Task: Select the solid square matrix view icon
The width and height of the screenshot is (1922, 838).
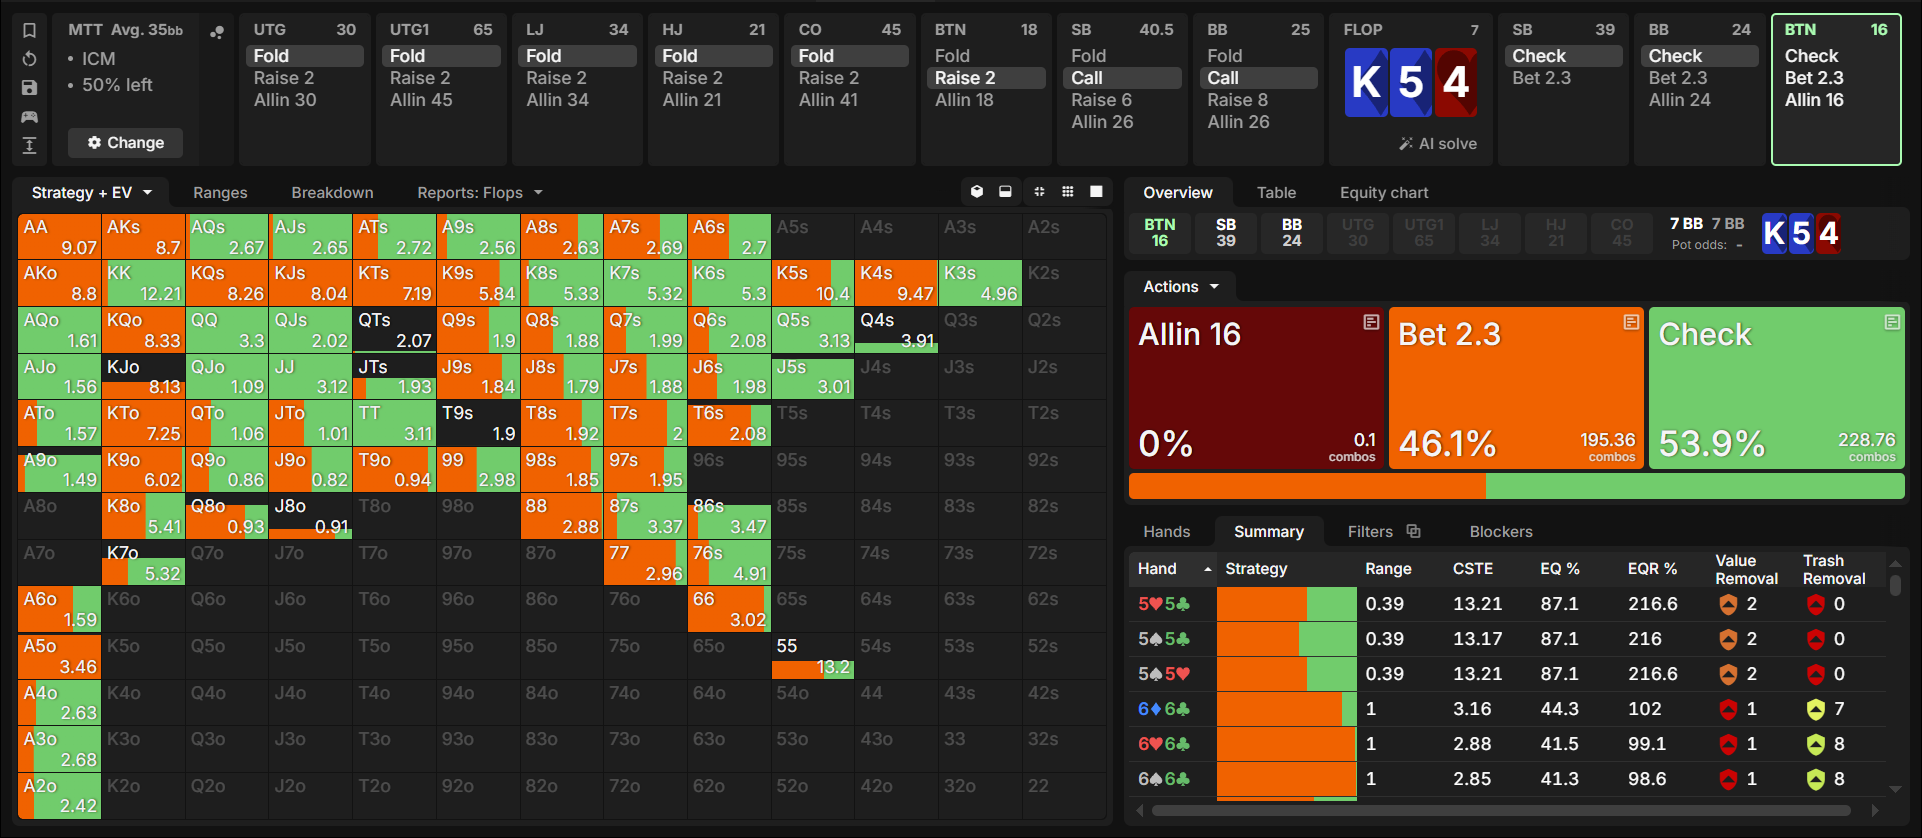Action: [x=1097, y=192]
